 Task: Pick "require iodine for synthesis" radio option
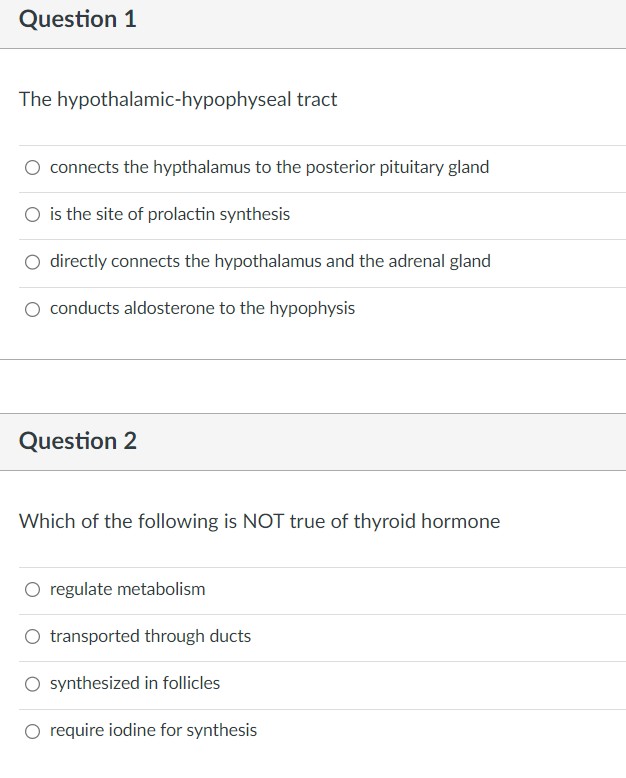pyautogui.click(x=32, y=731)
